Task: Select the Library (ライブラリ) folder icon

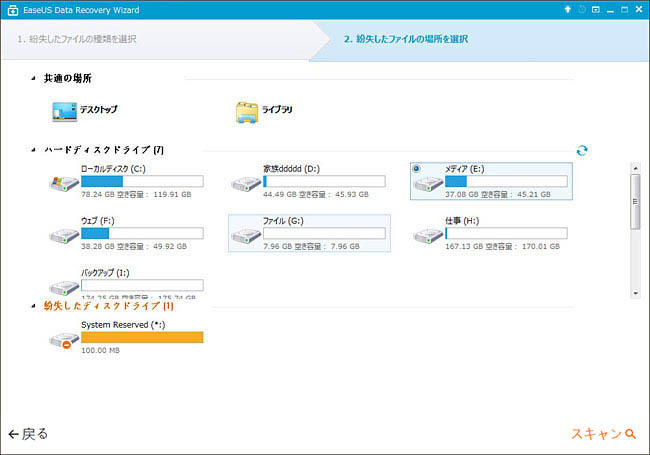Action: pyautogui.click(x=247, y=112)
